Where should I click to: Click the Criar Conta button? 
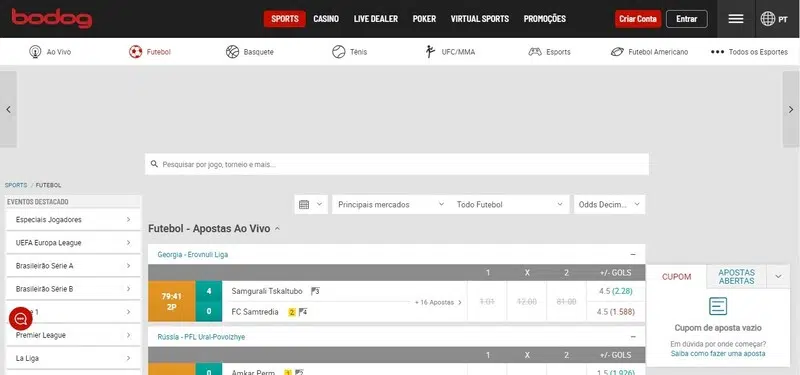click(x=638, y=19)
